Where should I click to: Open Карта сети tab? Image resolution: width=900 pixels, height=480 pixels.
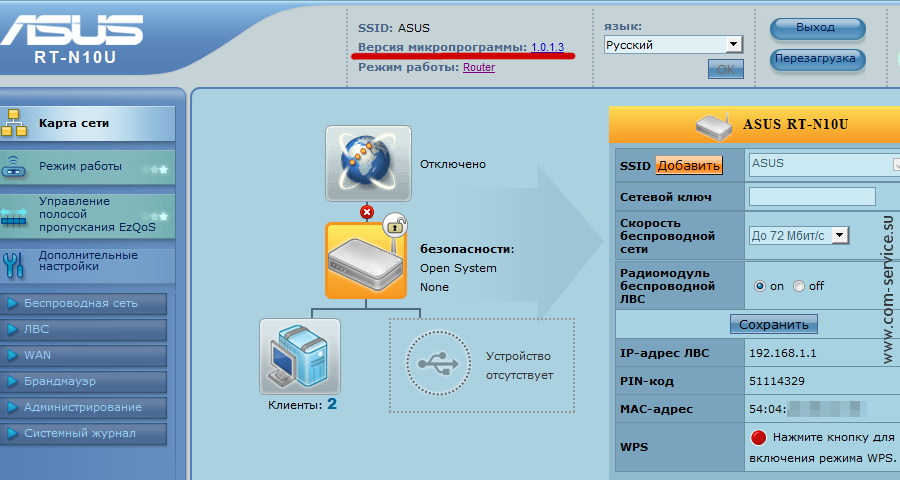pyautogui.click(x=87, y=123)
